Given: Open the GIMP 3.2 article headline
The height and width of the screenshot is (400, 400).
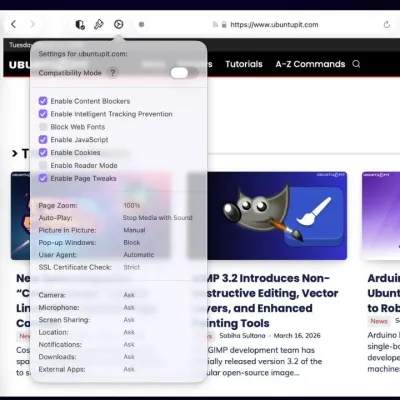Looking at the screenshot, I should [271, 301].
